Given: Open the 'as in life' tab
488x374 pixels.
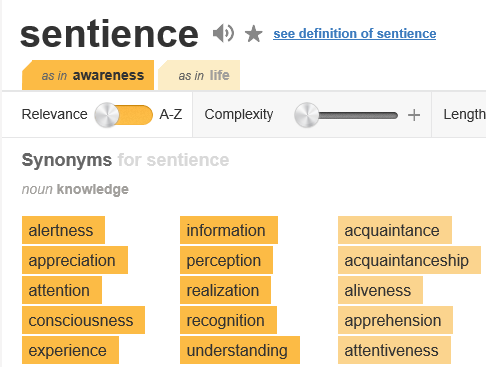Looking at the screenshot, I should click(199, 75).
